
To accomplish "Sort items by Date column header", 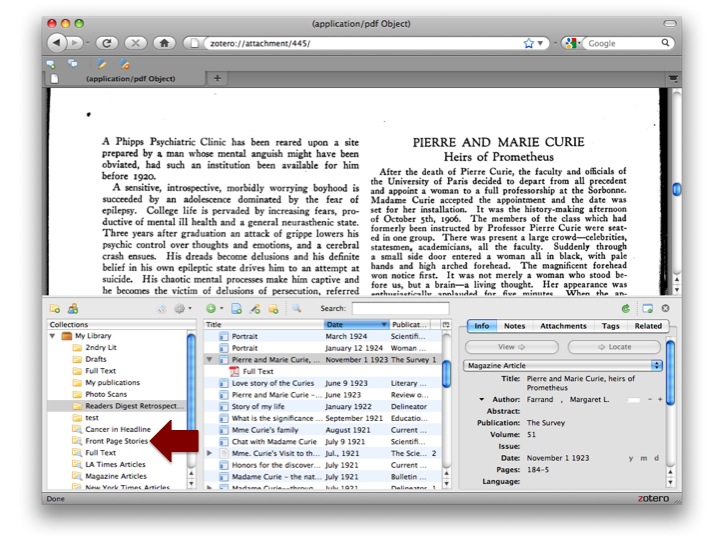I will [356, 325].
